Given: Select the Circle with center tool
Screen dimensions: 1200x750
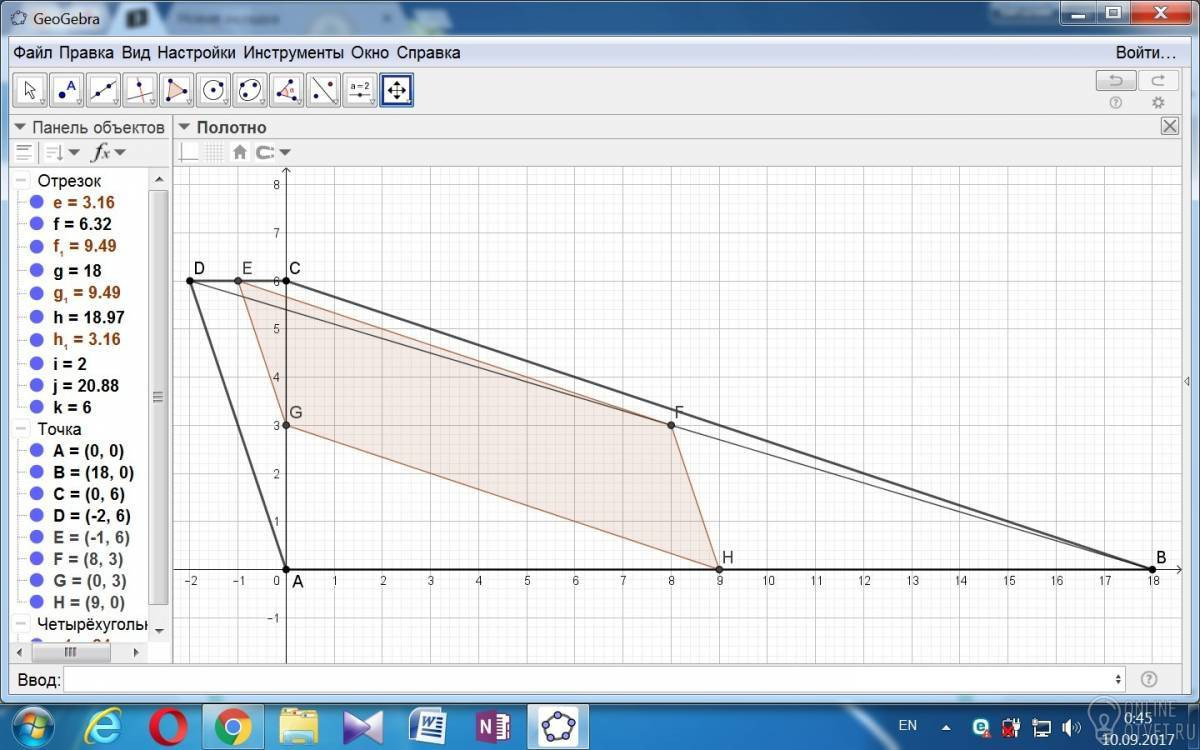Looking at the screenshot, I should tap(213, 90).
